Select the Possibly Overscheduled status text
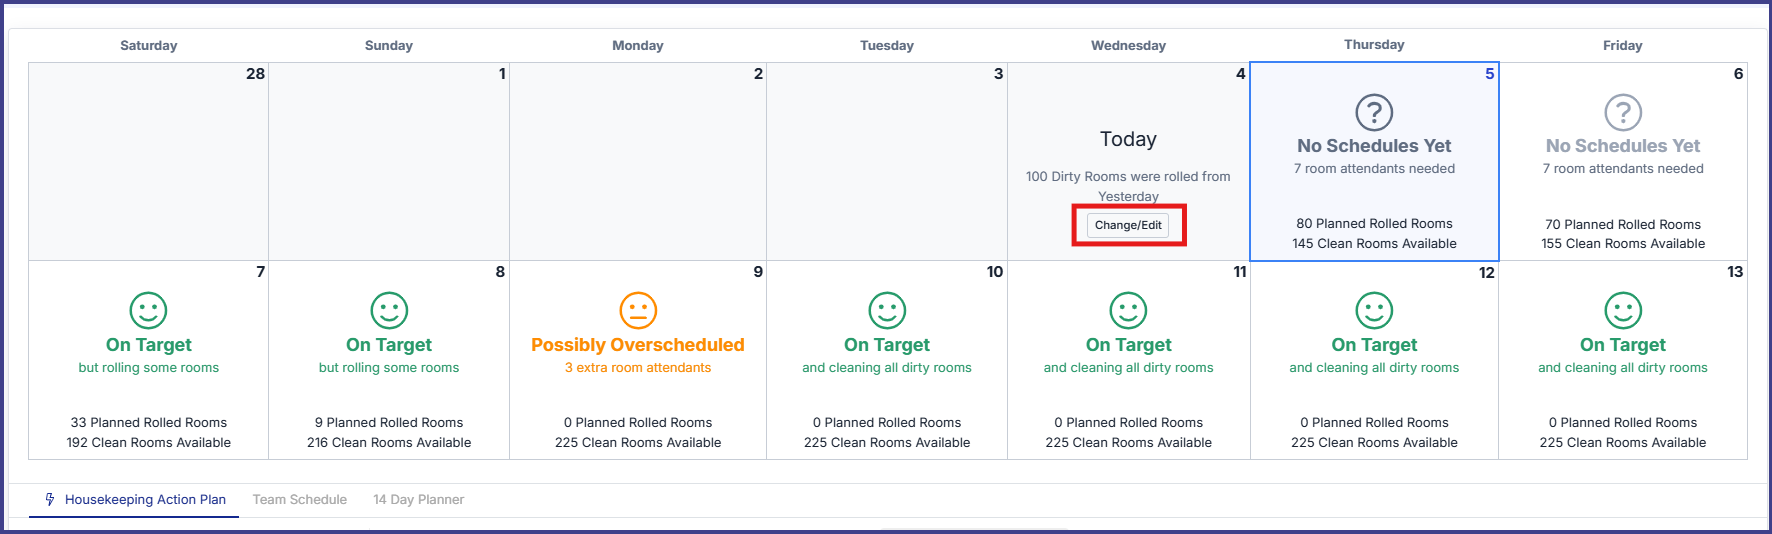This screenshot has width=1772, height=534. tap(638, 345)
